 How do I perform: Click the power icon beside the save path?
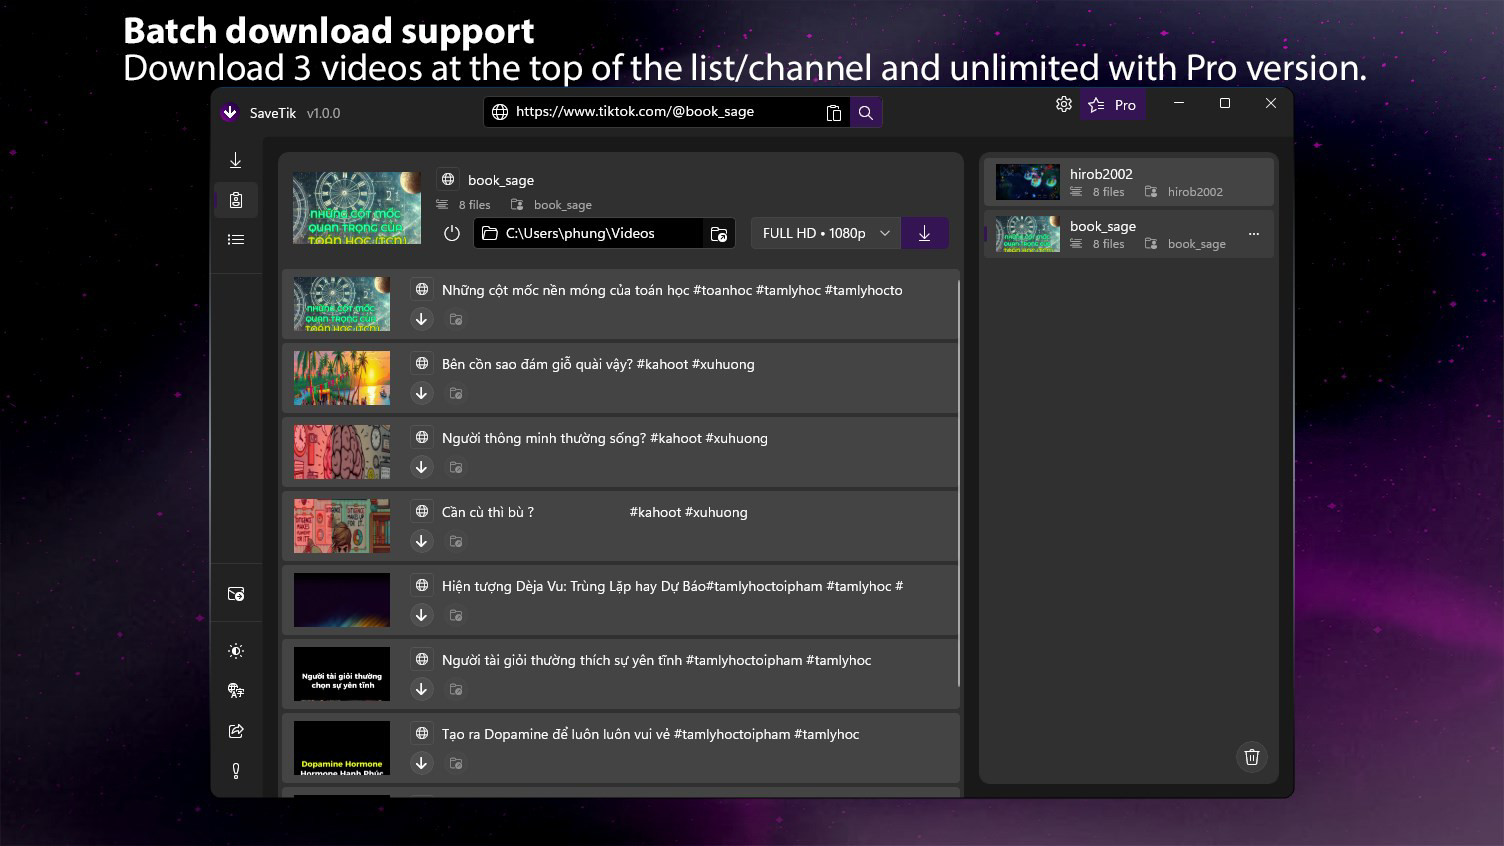452,233
